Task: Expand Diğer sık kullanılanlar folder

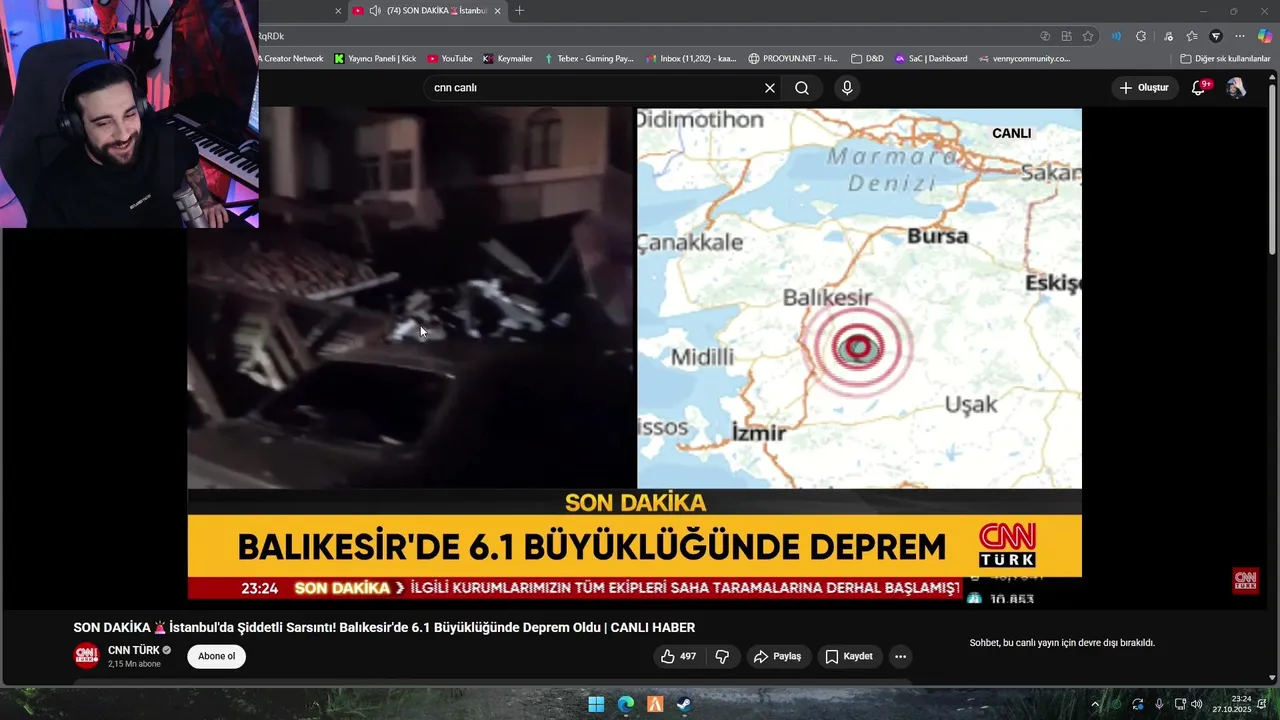Action: tap(1225, 59)
